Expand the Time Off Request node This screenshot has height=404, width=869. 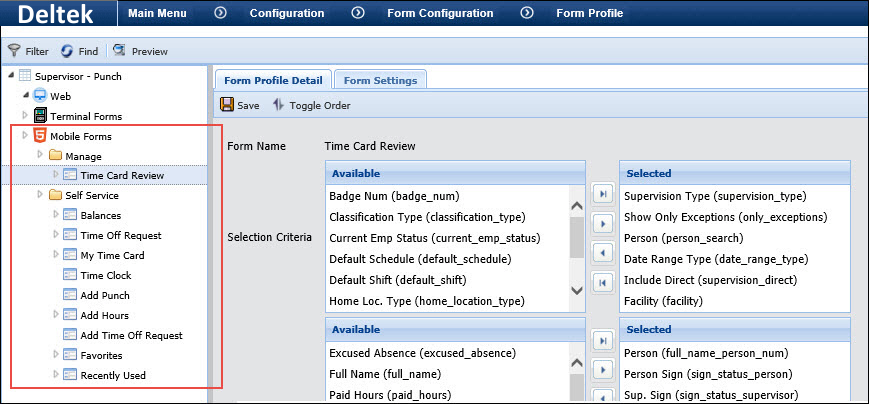point(56,236)
